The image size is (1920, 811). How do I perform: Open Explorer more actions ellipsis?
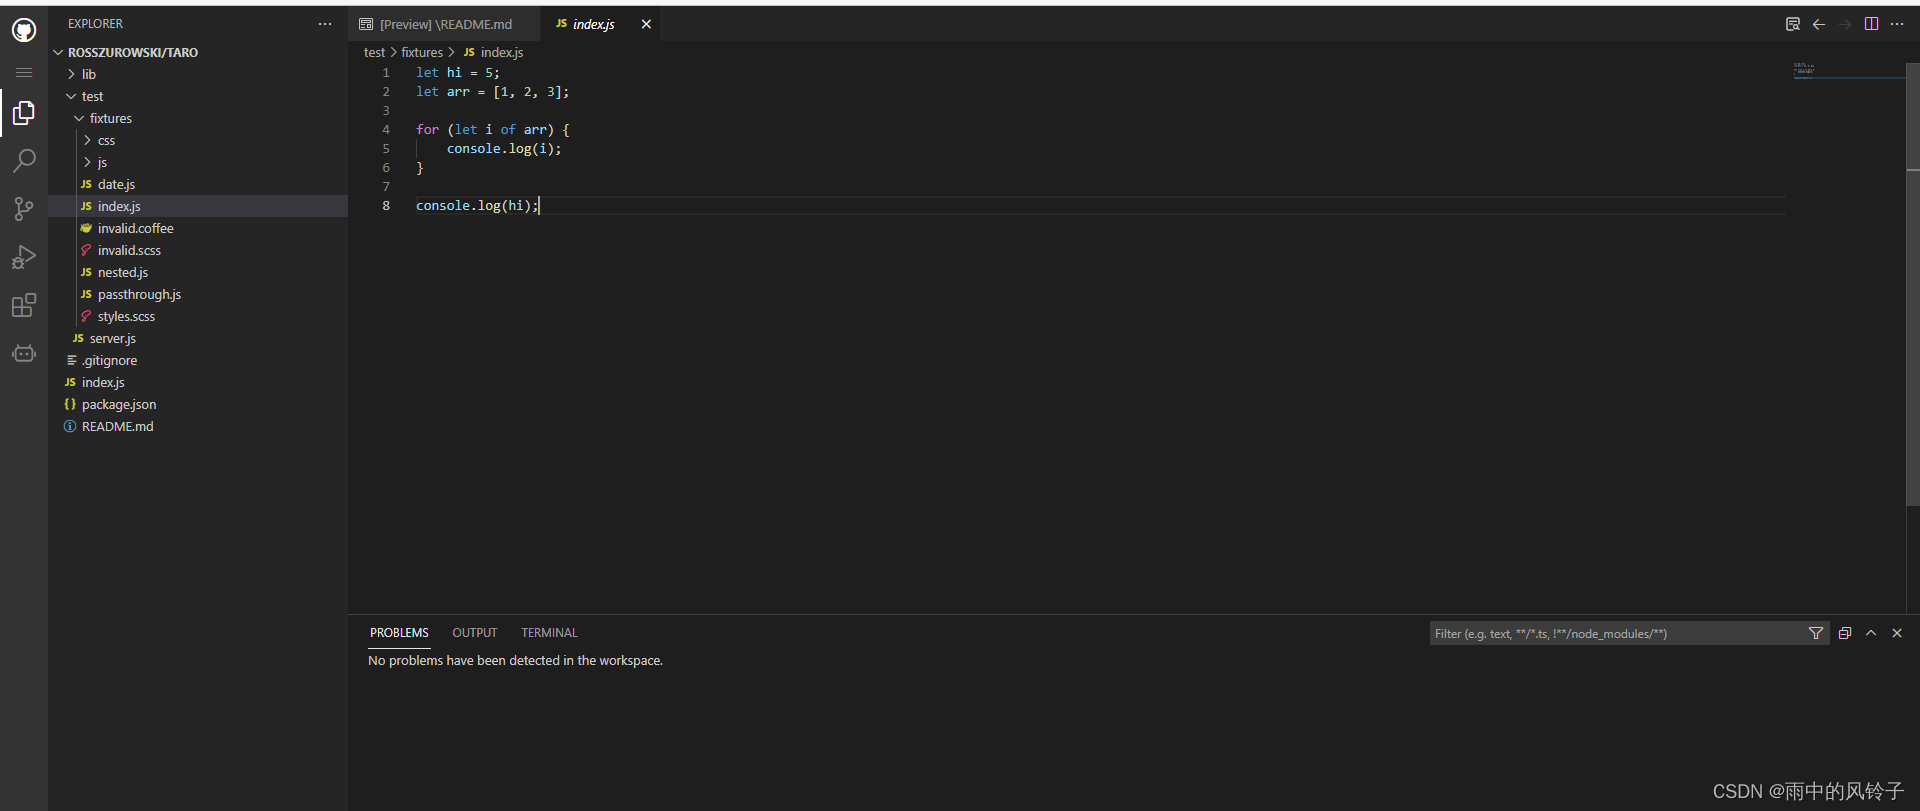[x=325, y=24]
